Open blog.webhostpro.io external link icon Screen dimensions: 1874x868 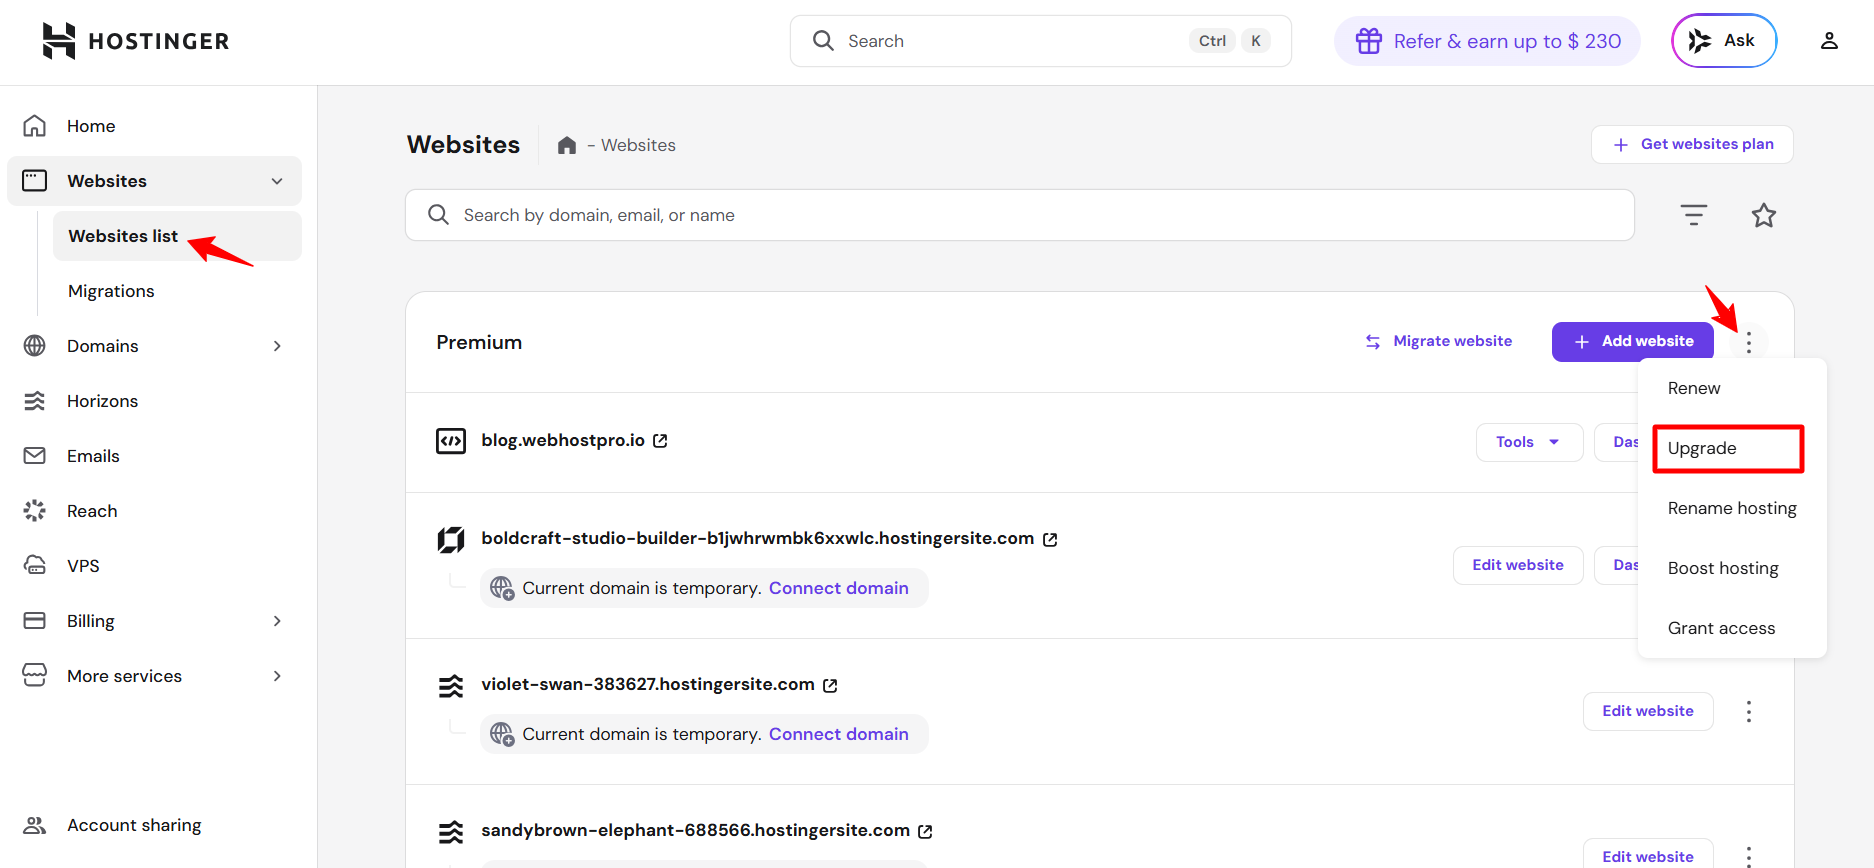pos(660,441)
